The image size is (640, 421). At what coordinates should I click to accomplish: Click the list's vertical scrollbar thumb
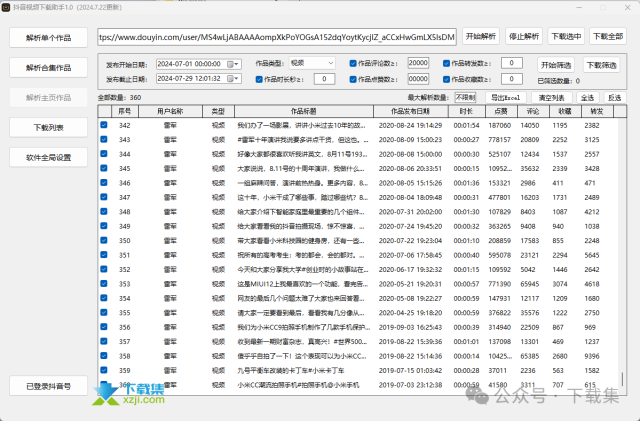click(x=622, y=379)
